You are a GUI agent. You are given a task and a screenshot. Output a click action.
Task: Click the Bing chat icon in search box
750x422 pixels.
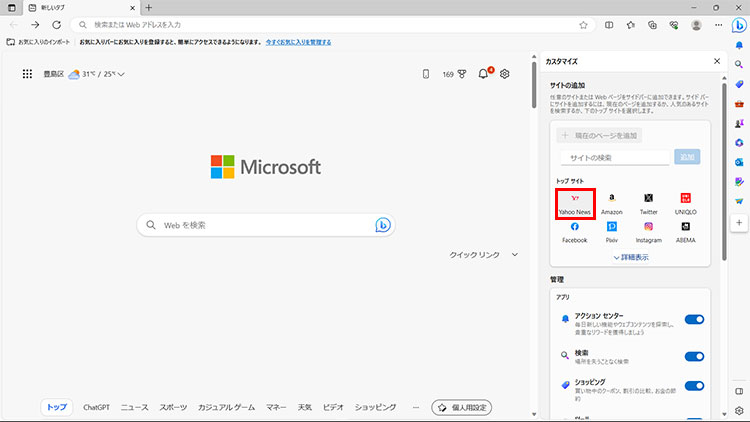coord(382,225)
